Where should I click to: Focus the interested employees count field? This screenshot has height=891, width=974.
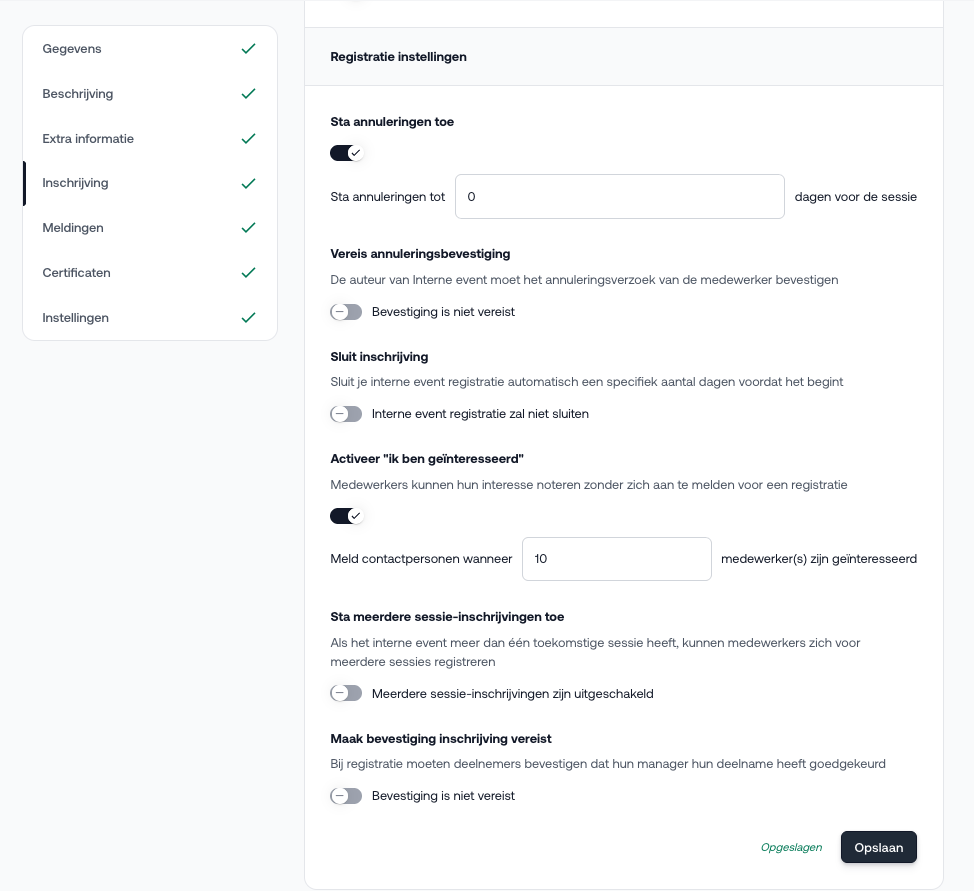click(x=616, y=559)
